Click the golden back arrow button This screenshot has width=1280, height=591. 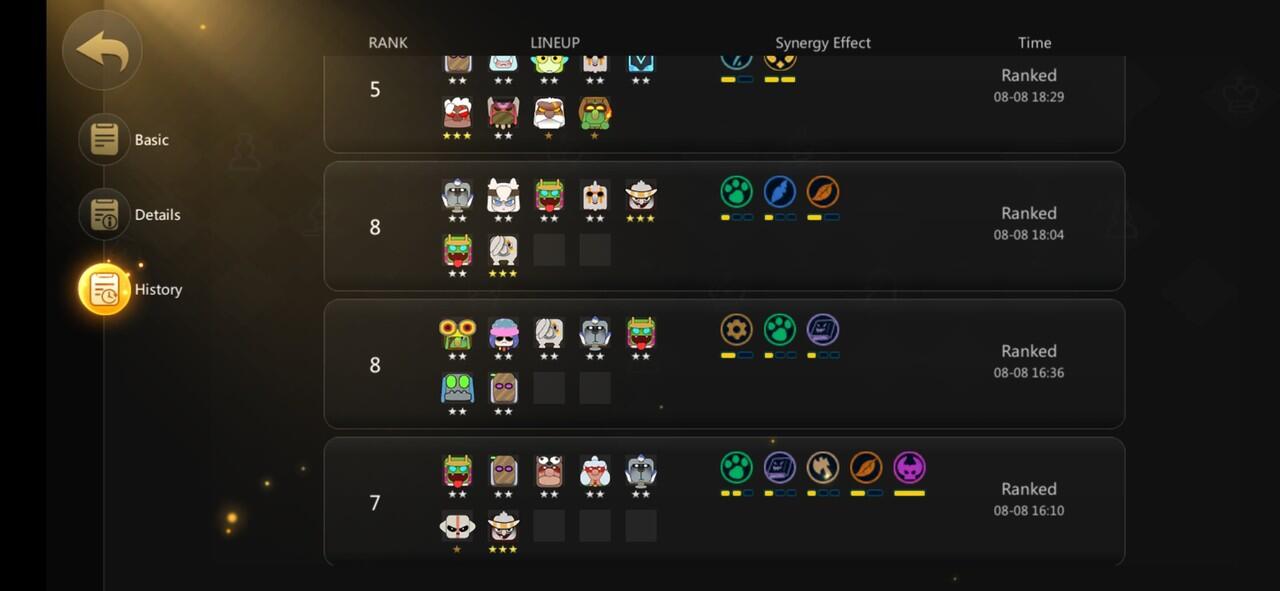(102, 50)
